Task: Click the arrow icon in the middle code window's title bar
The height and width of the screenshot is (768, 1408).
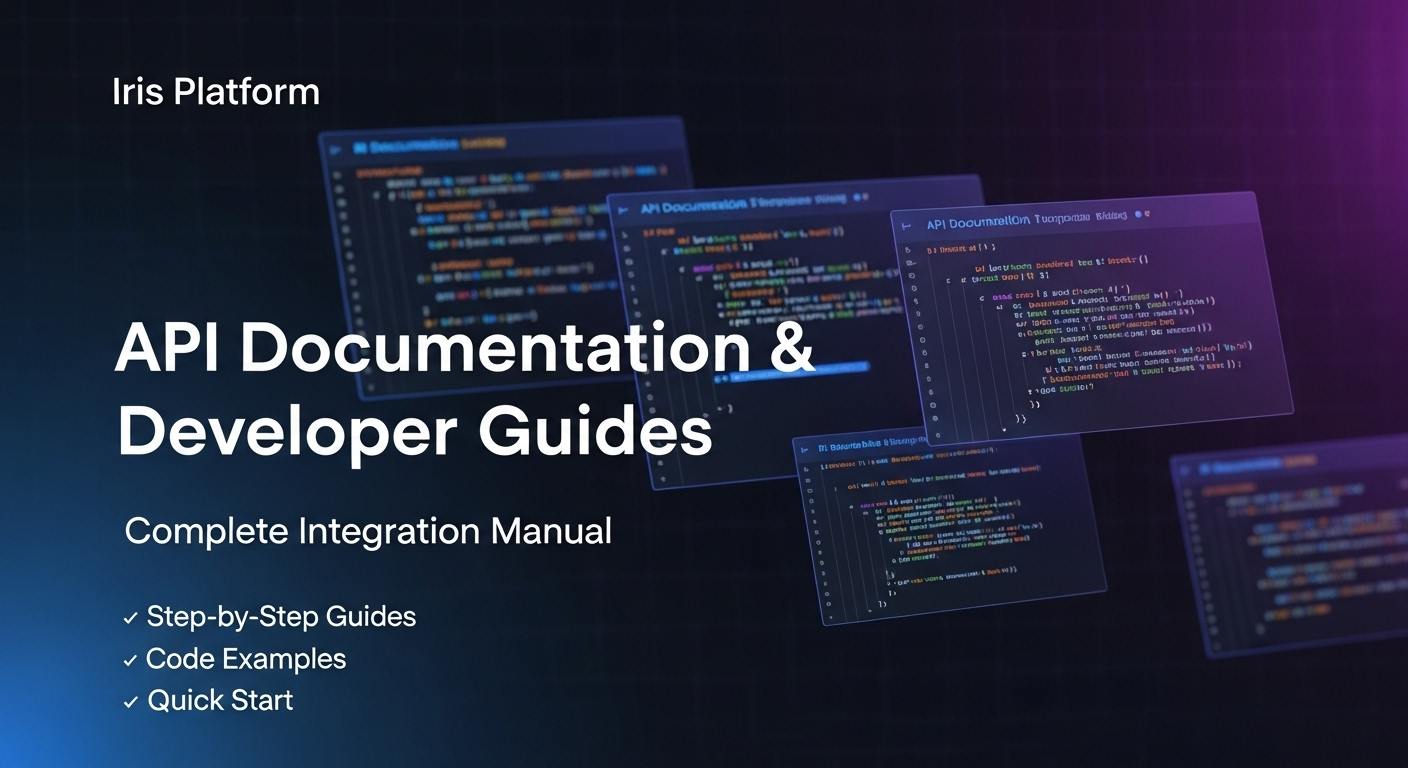Action: click(x=624, y=210)
